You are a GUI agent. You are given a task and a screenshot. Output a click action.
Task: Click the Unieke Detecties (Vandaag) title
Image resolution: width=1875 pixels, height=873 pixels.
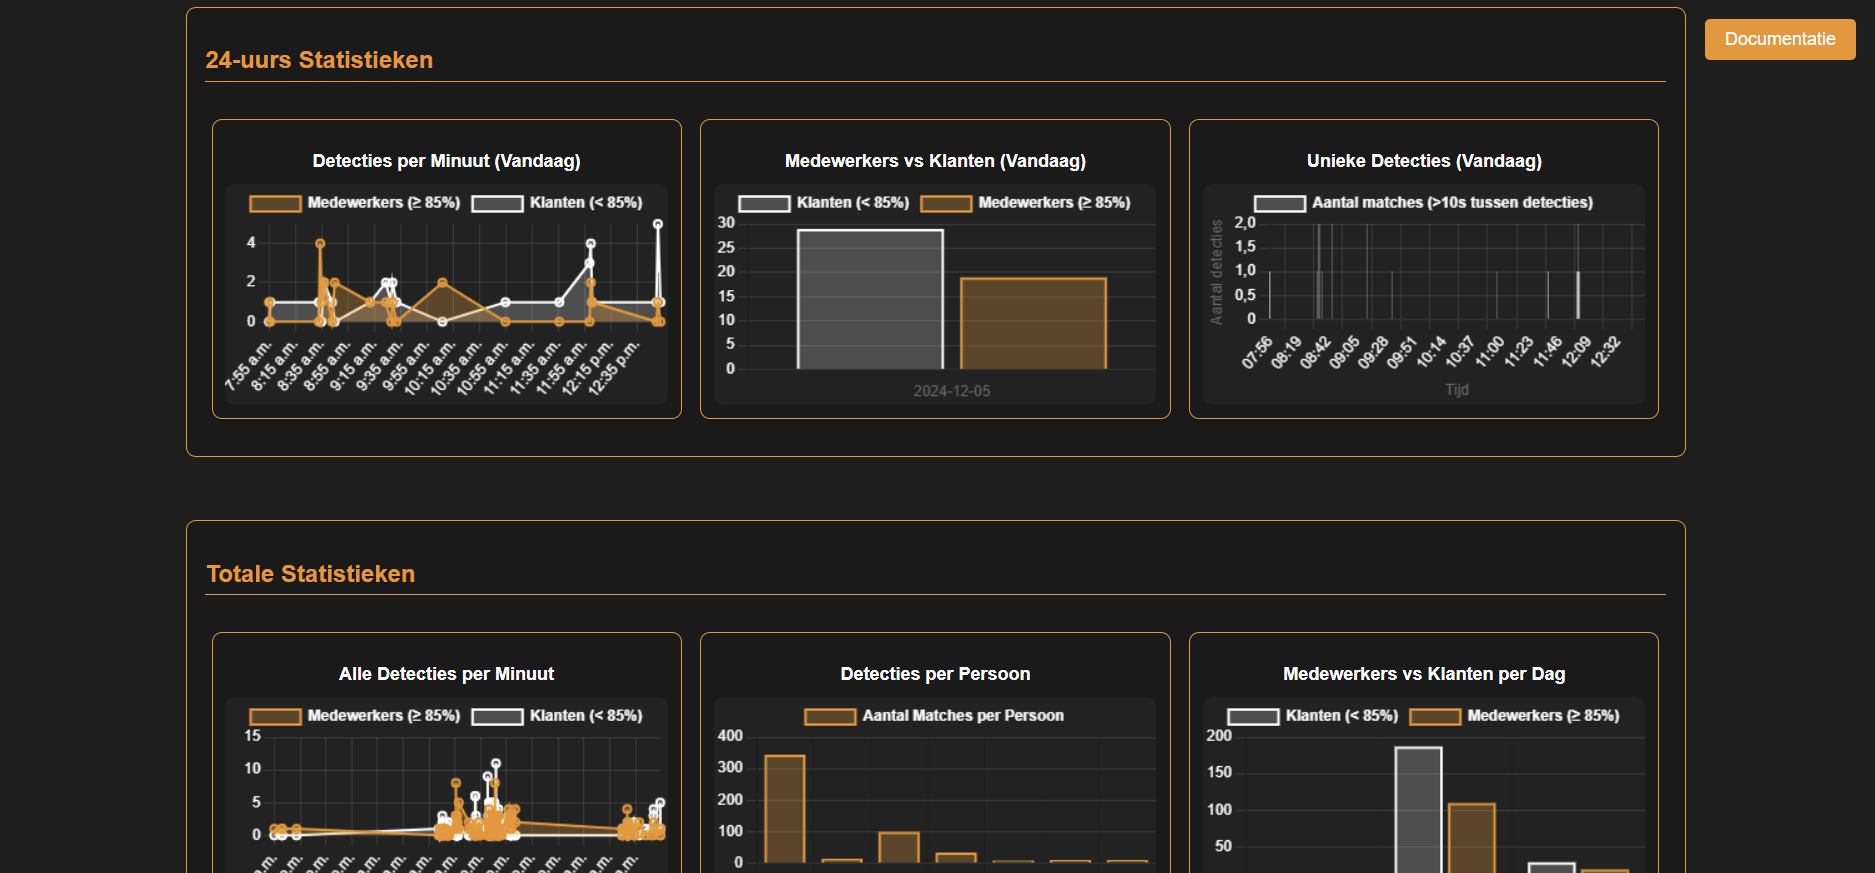[1424, 161]
